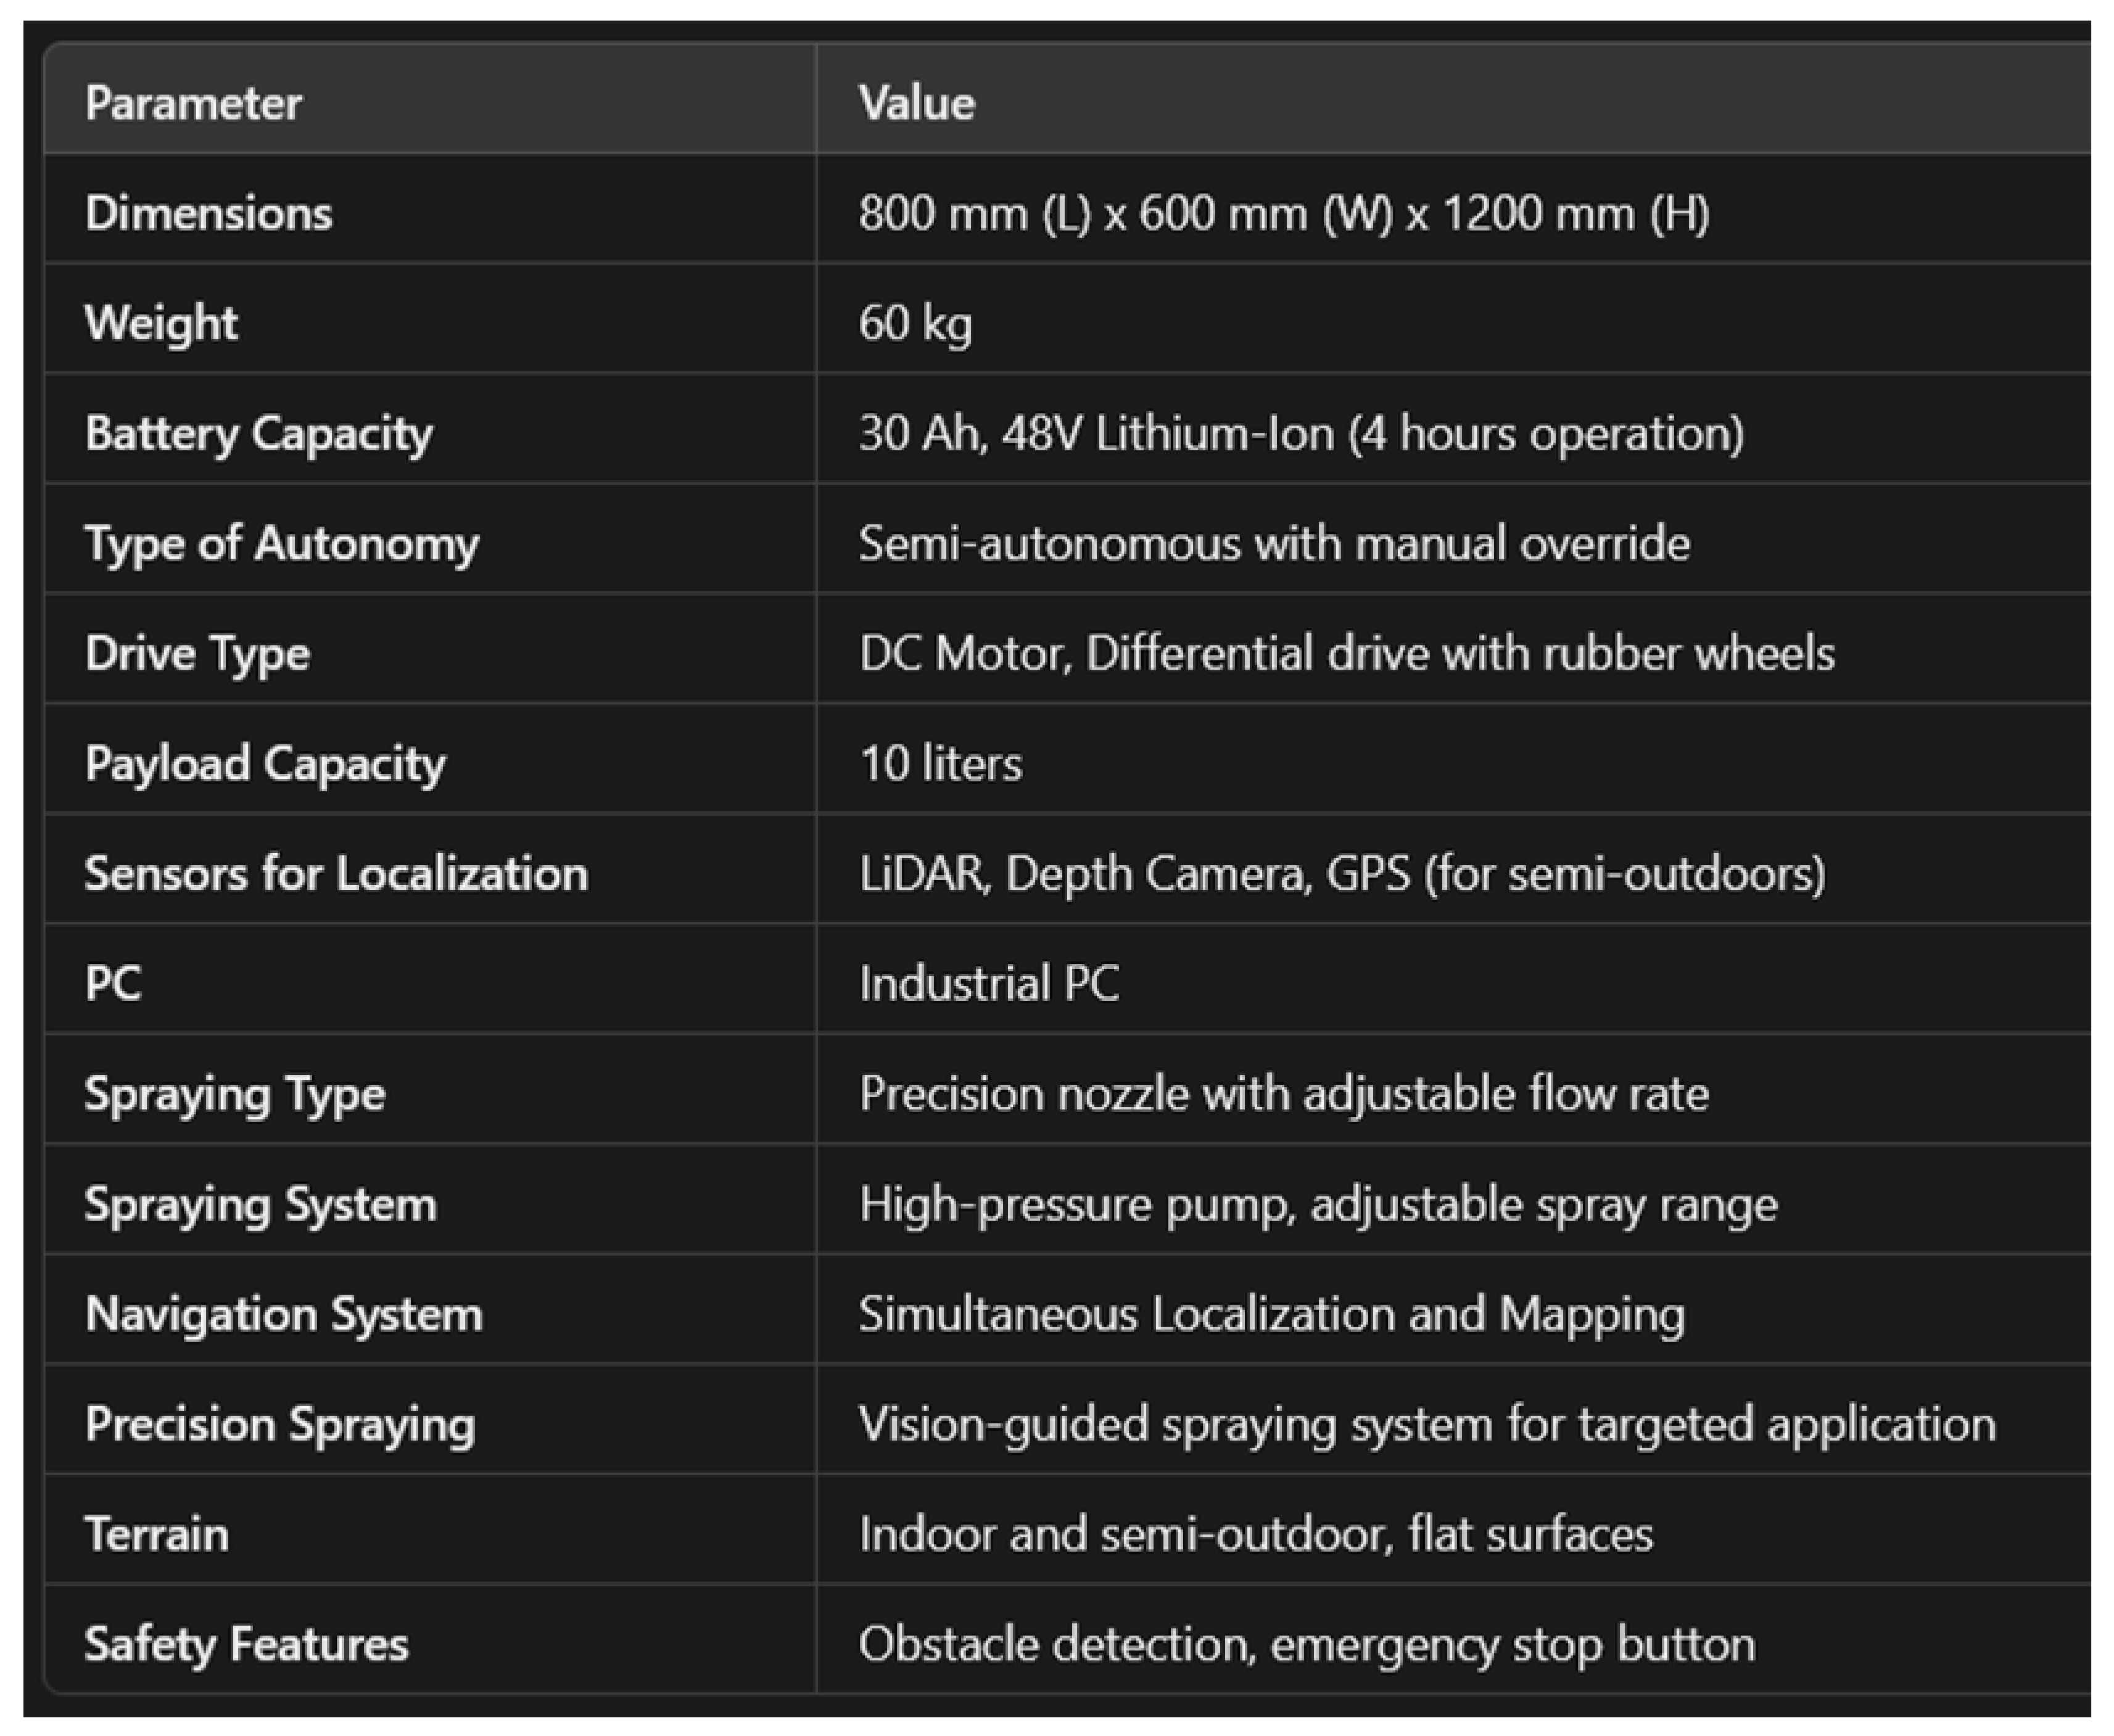Click the 30 Ah Lithium-Ion value
This screenshot has height=1736, width=2114.
tap(1300, 433)
